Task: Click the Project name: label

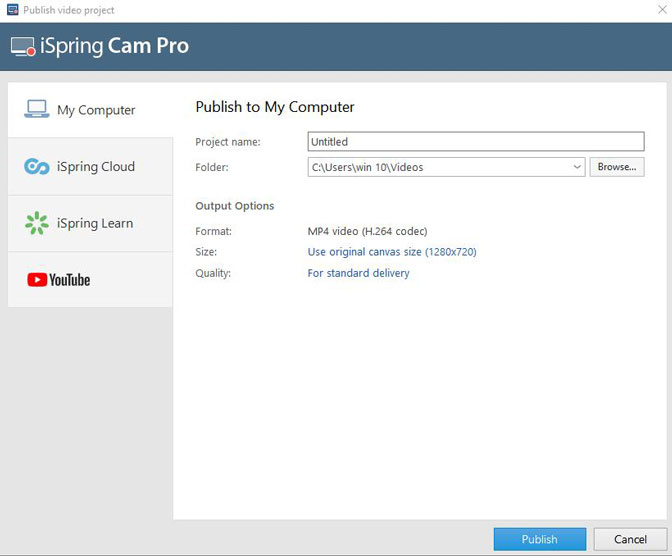Action: pos(228,142)
